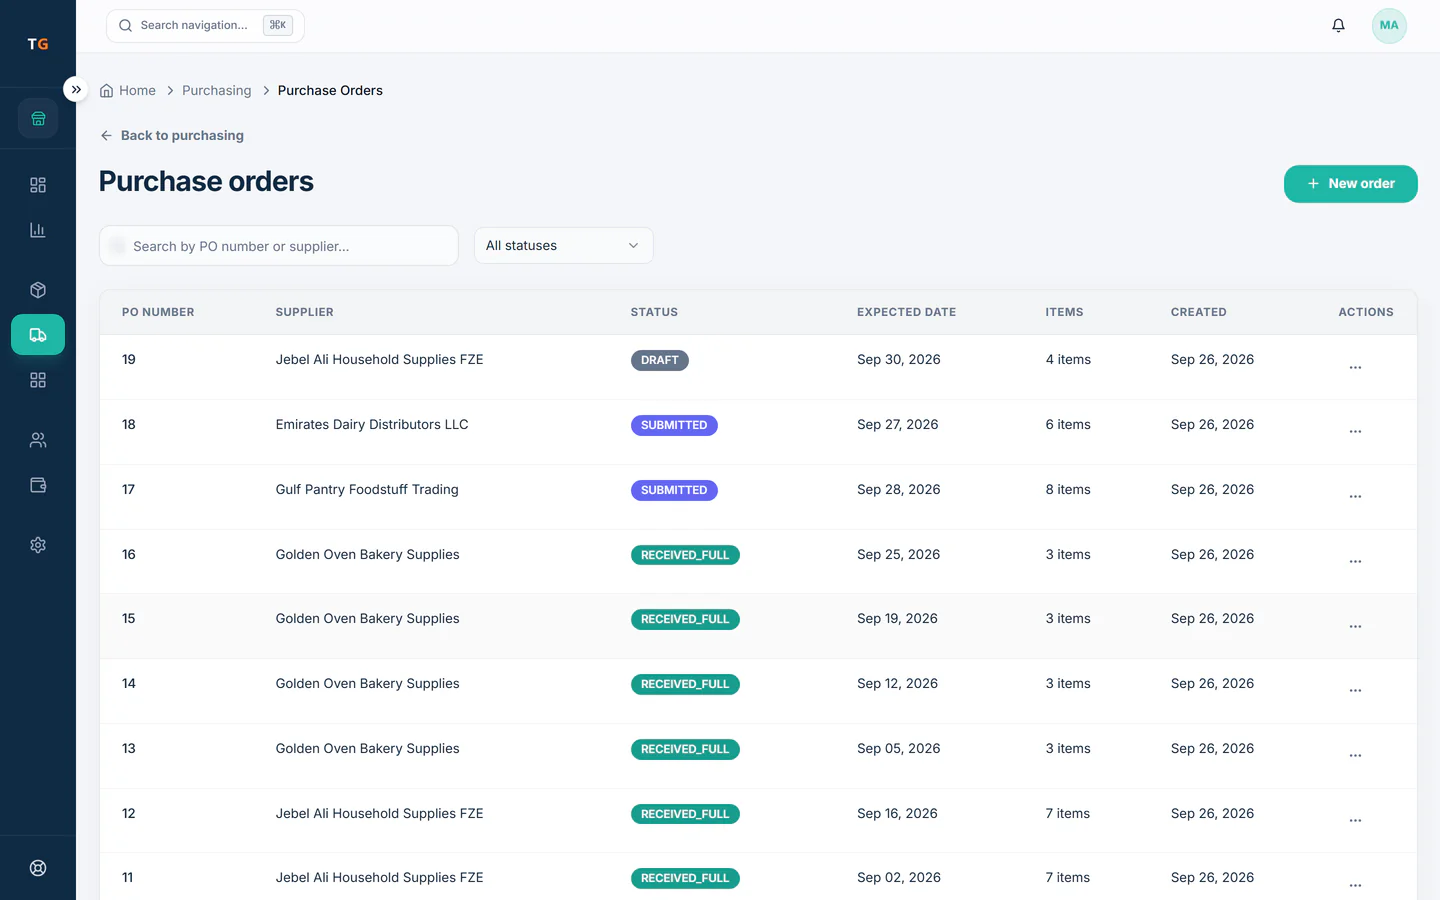The image size is (1440, 900).
Task: Click the Search navigation box
Action: tap(205, 26)
